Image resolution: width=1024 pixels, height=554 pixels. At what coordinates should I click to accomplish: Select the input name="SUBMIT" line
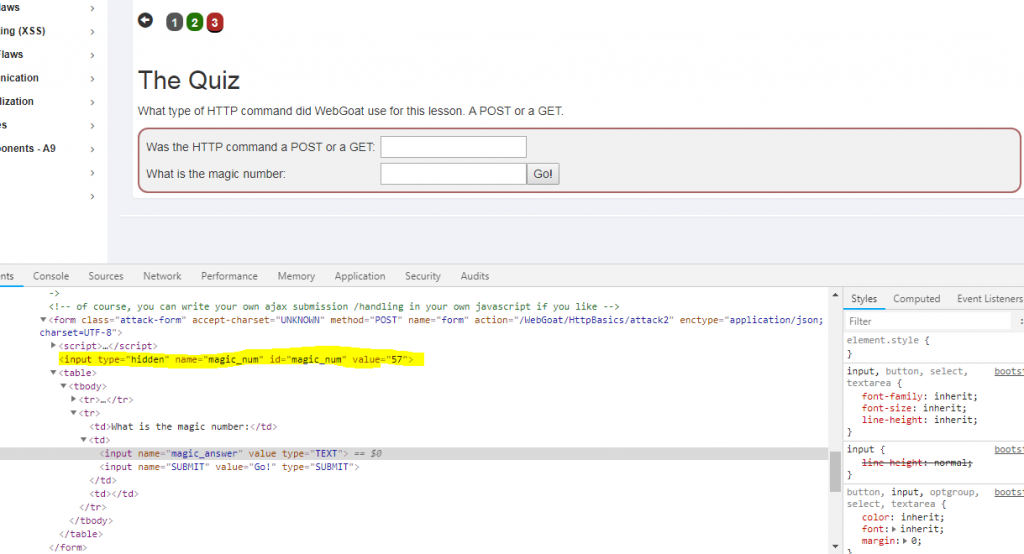point(229,467)
